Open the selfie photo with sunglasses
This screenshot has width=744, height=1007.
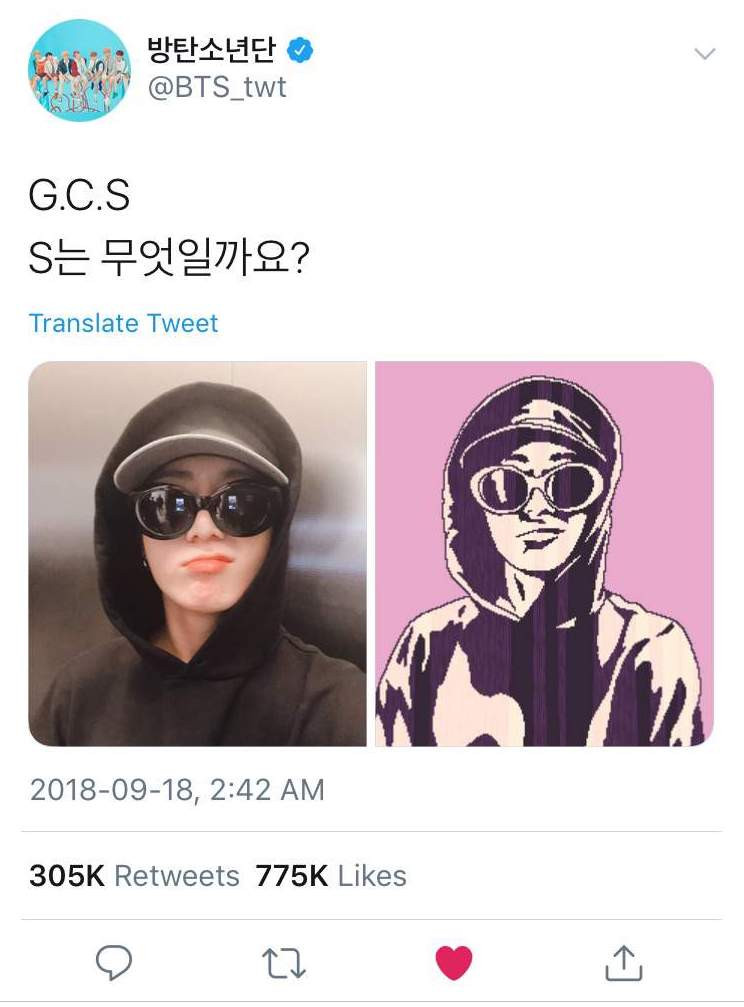pos(197,554)
